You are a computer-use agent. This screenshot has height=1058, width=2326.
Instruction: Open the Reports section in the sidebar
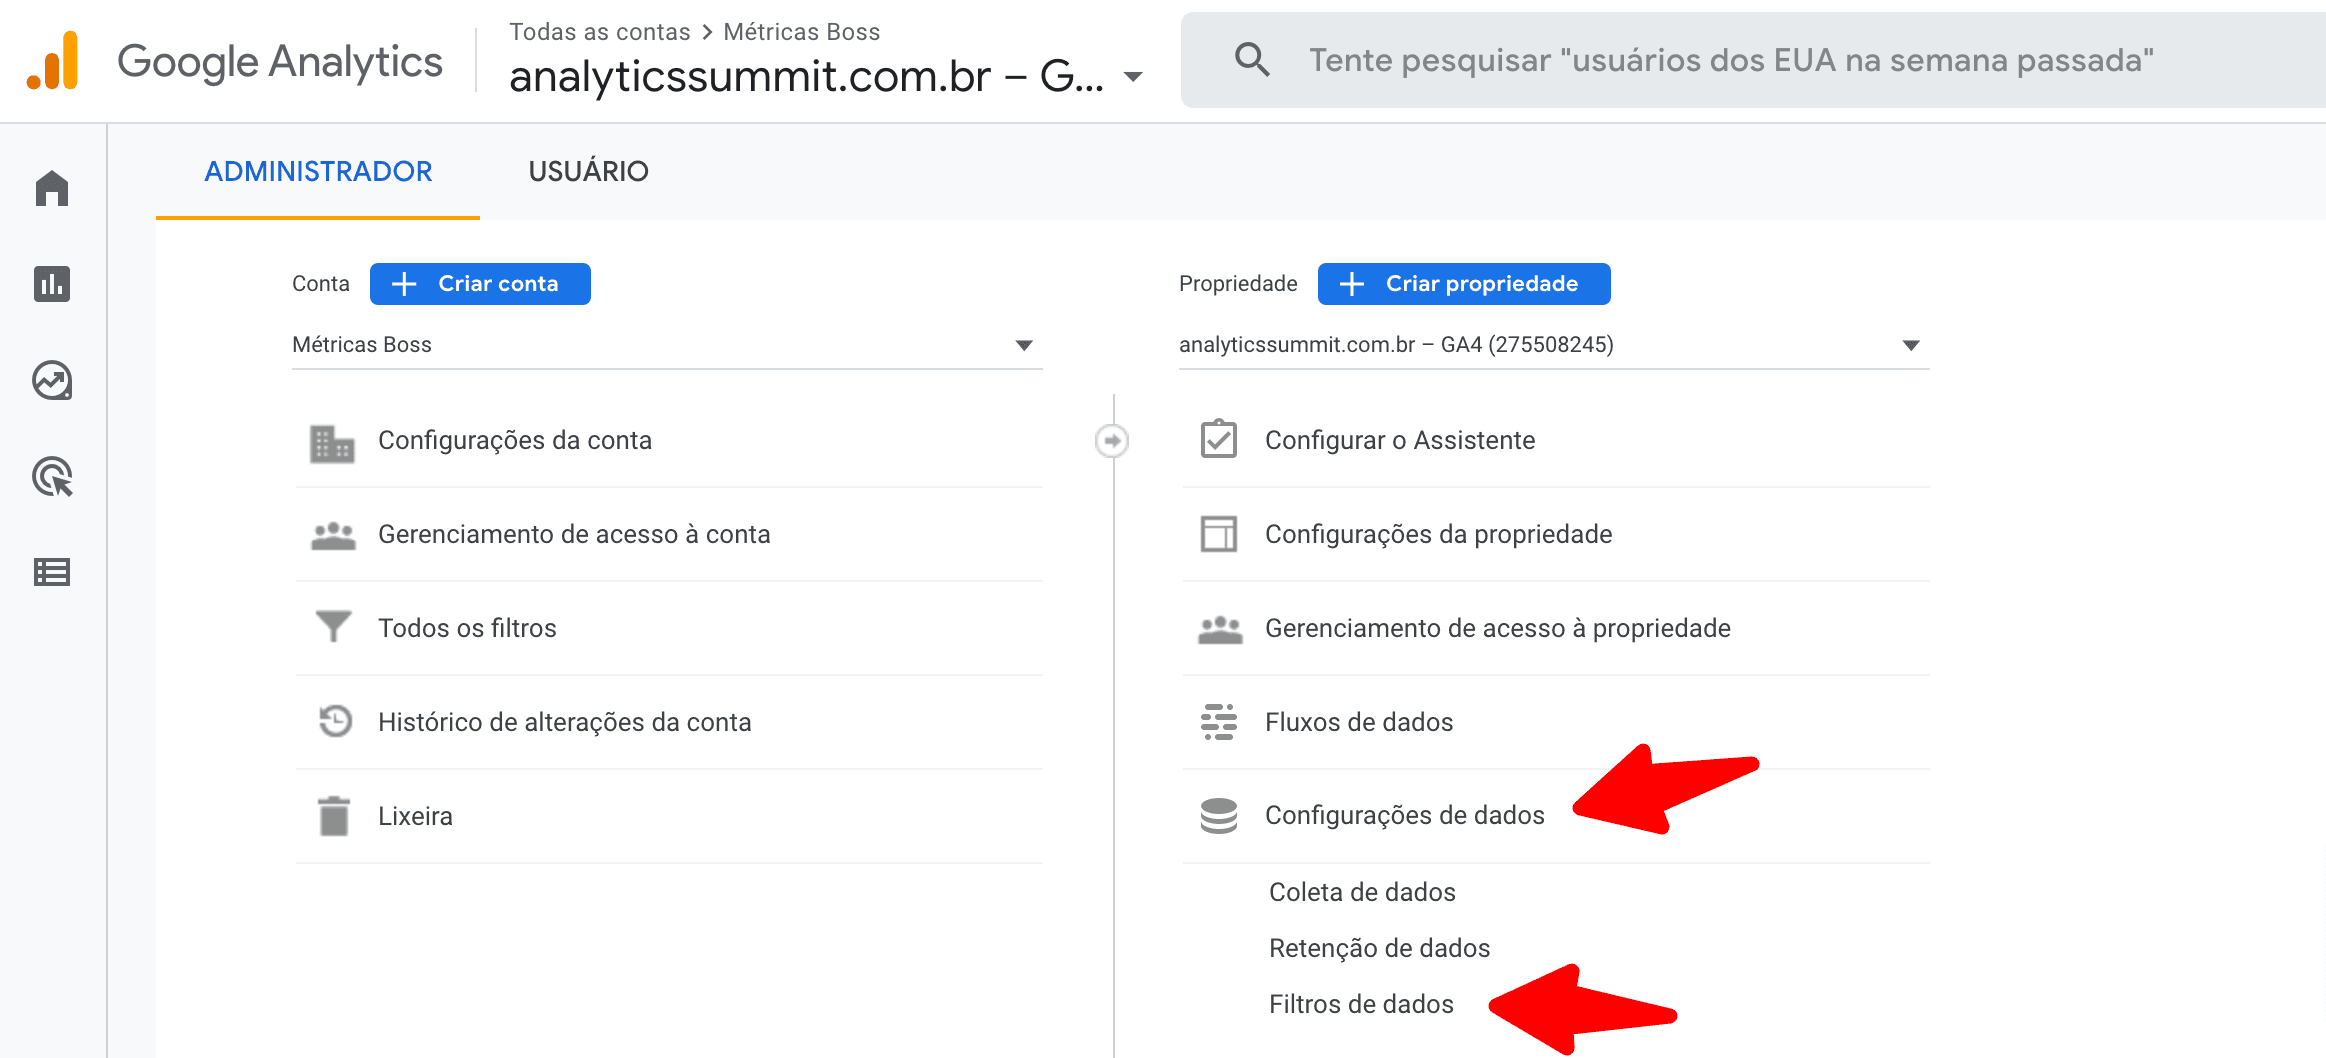(x=51, y=284)
